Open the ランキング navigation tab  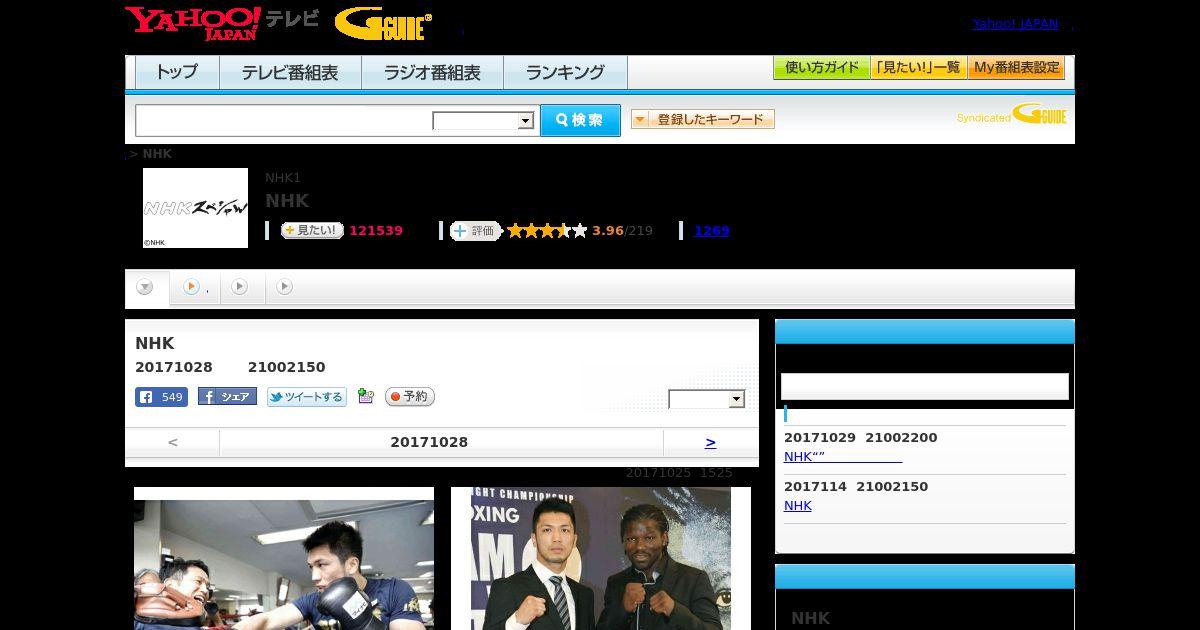click(x=565, y=72)
